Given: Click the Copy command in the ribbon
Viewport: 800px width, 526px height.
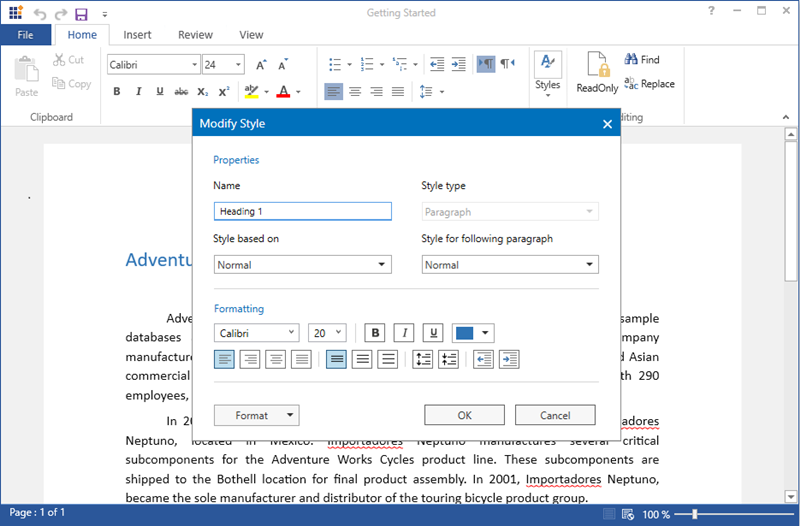Looking at the screenshot, I should pyautogui.click(x=71, y=84).
